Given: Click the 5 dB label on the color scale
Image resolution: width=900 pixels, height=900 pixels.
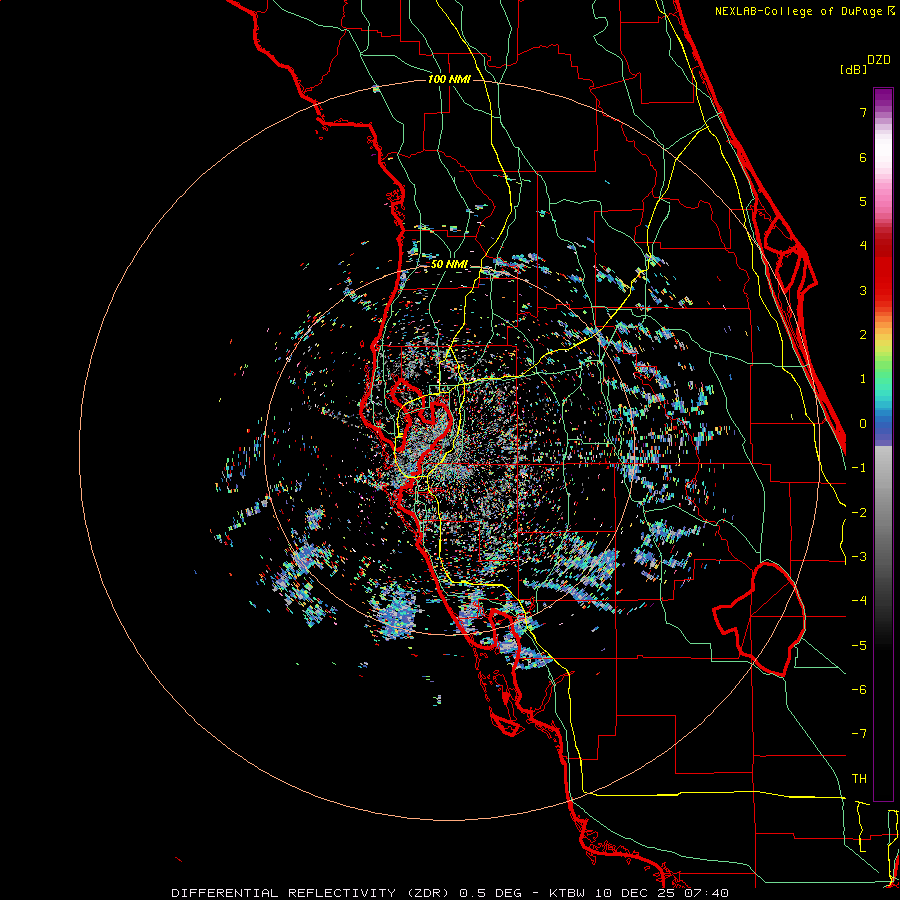Looking at the screenshot, I should click(863, 201).
